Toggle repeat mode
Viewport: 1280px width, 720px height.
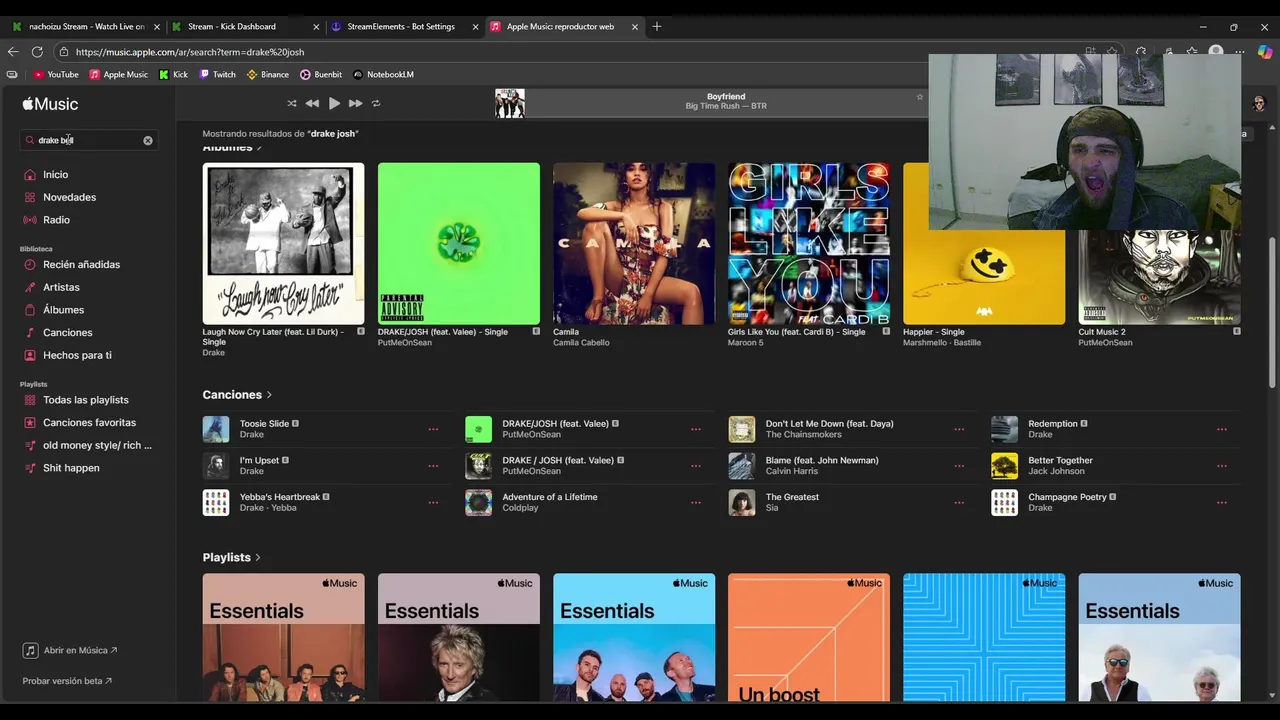pyautogui.click(x=376, y=103)
